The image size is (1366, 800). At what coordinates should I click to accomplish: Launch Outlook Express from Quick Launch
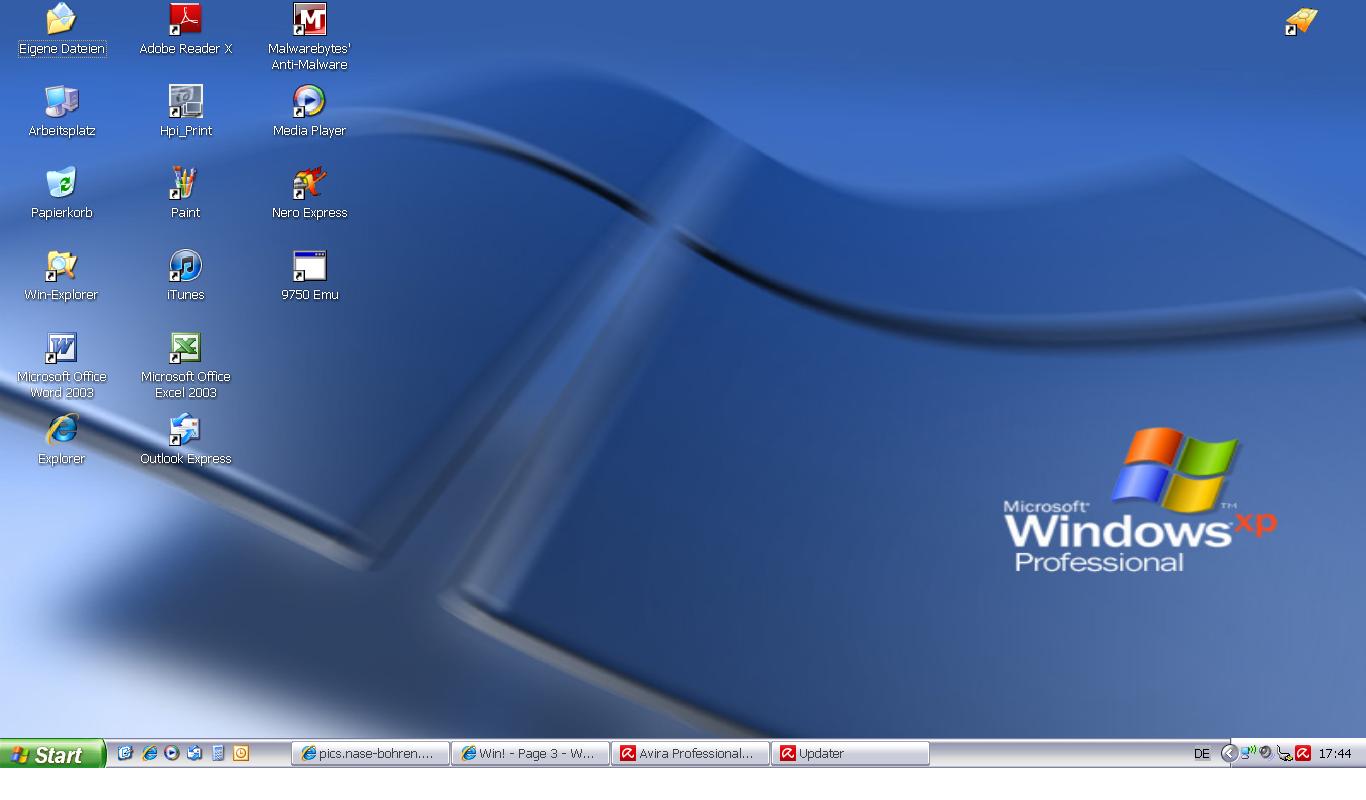coord(195,753)
